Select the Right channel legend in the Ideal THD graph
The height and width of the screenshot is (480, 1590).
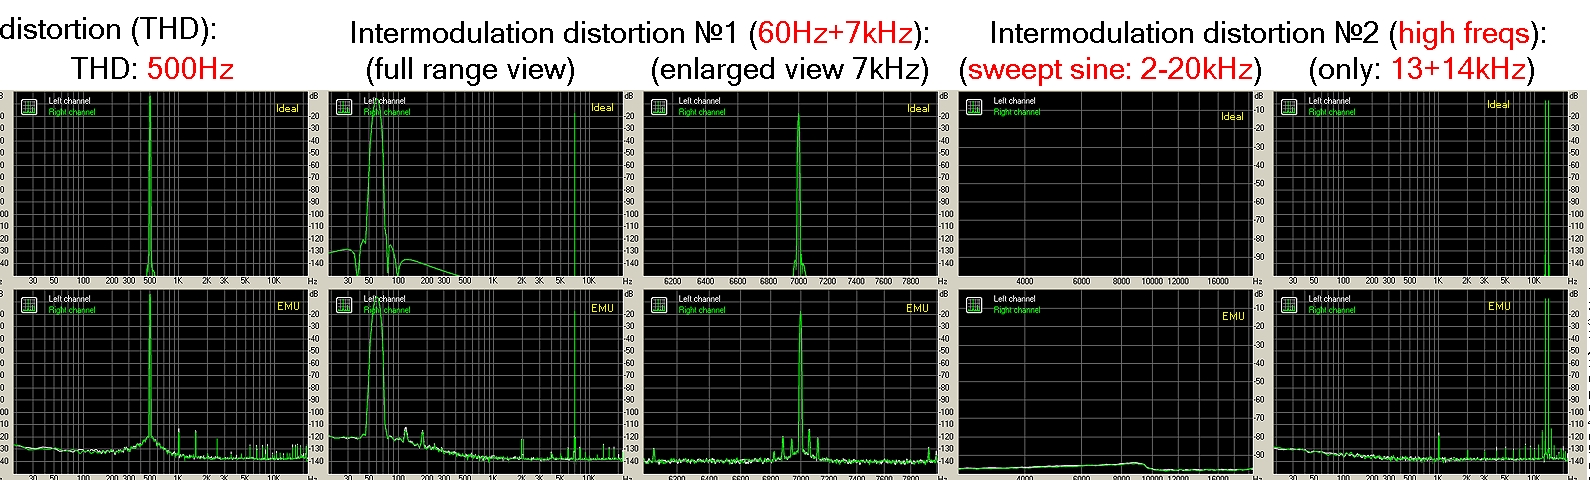point(72,112)
